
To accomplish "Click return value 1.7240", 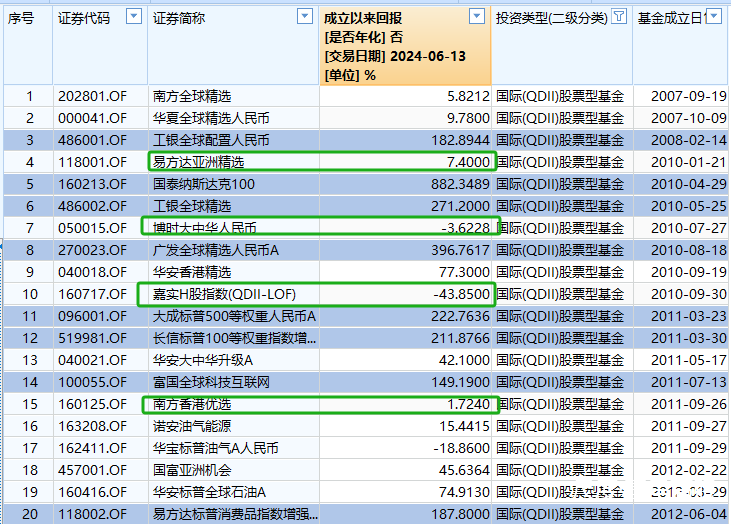I will pos(468,404).
